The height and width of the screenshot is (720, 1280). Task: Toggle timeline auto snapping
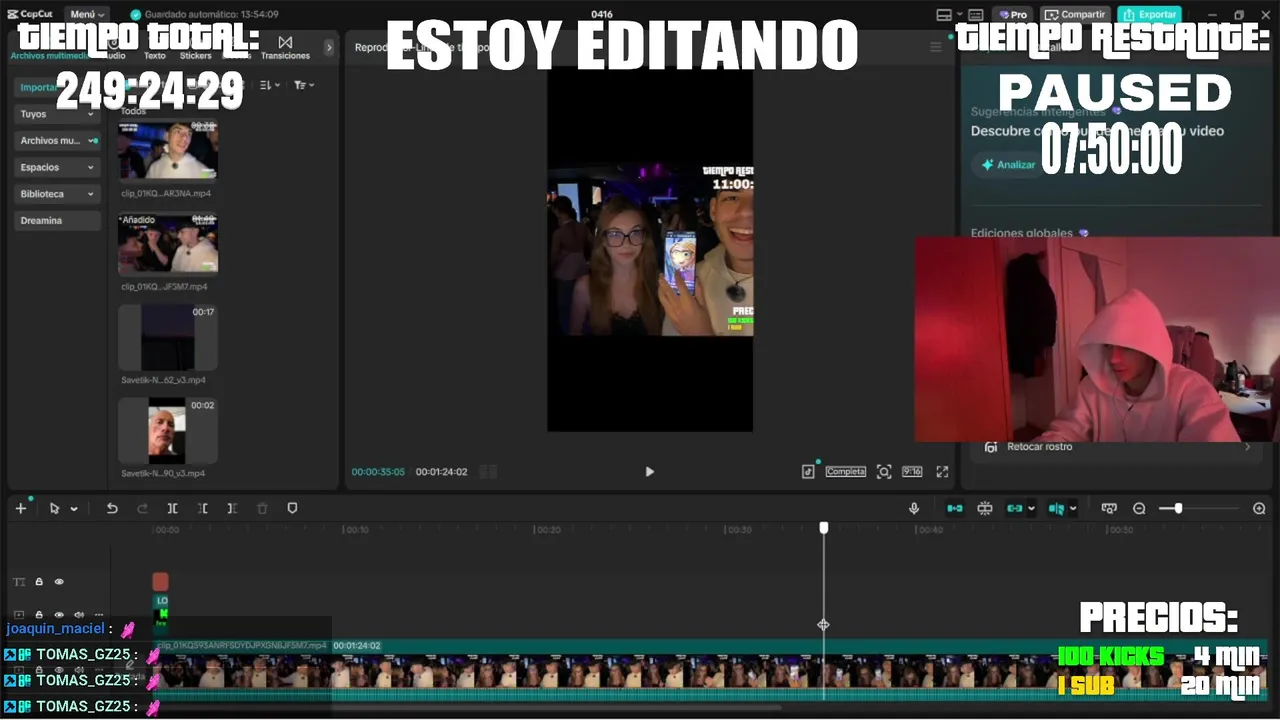[x=985, y=508]
